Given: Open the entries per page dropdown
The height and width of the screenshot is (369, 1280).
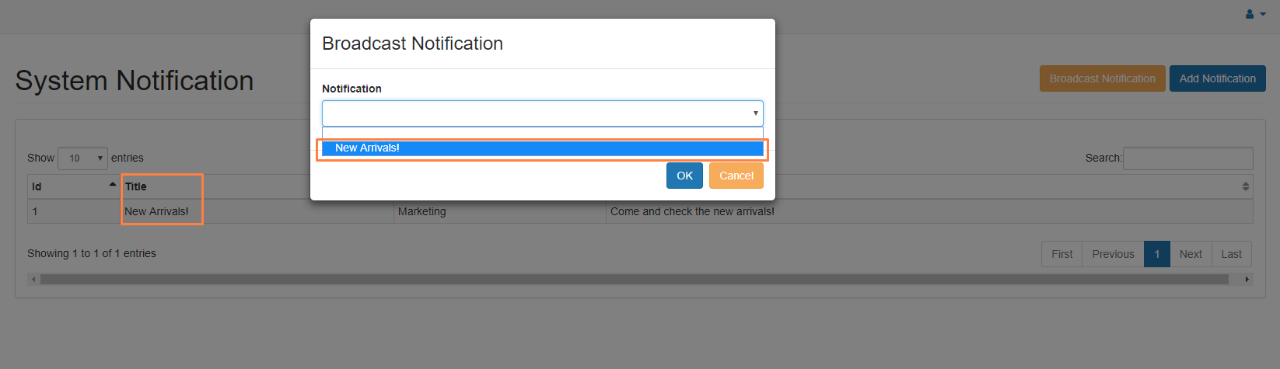Looking at the screenshot, I should click(82, 158).
